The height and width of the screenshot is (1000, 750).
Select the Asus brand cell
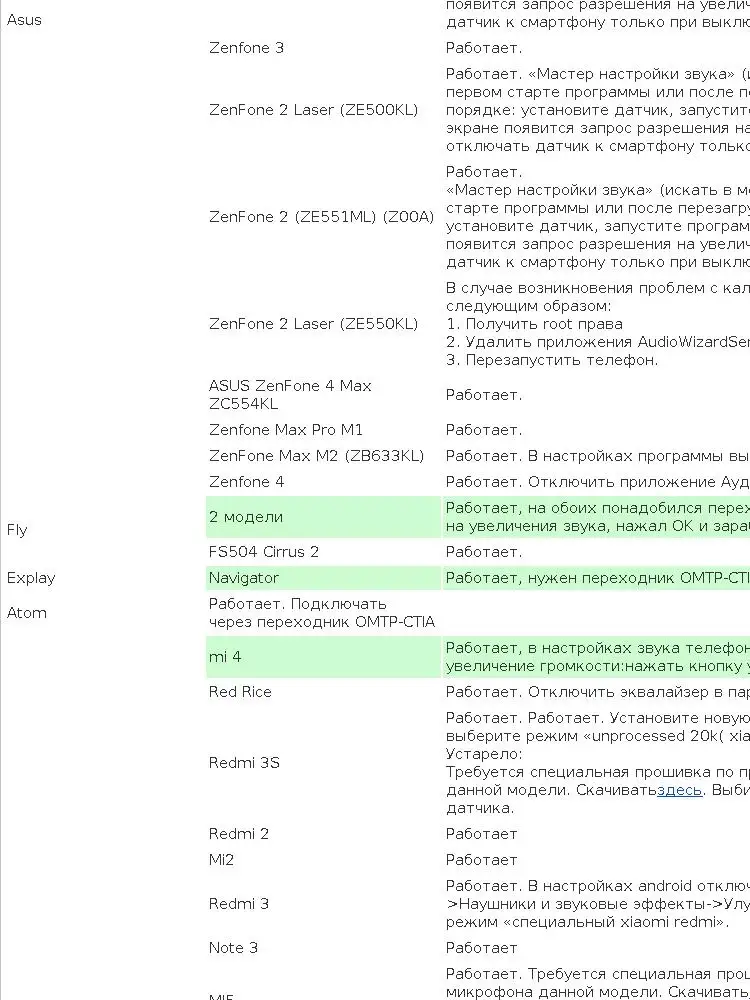click(24, 20)
